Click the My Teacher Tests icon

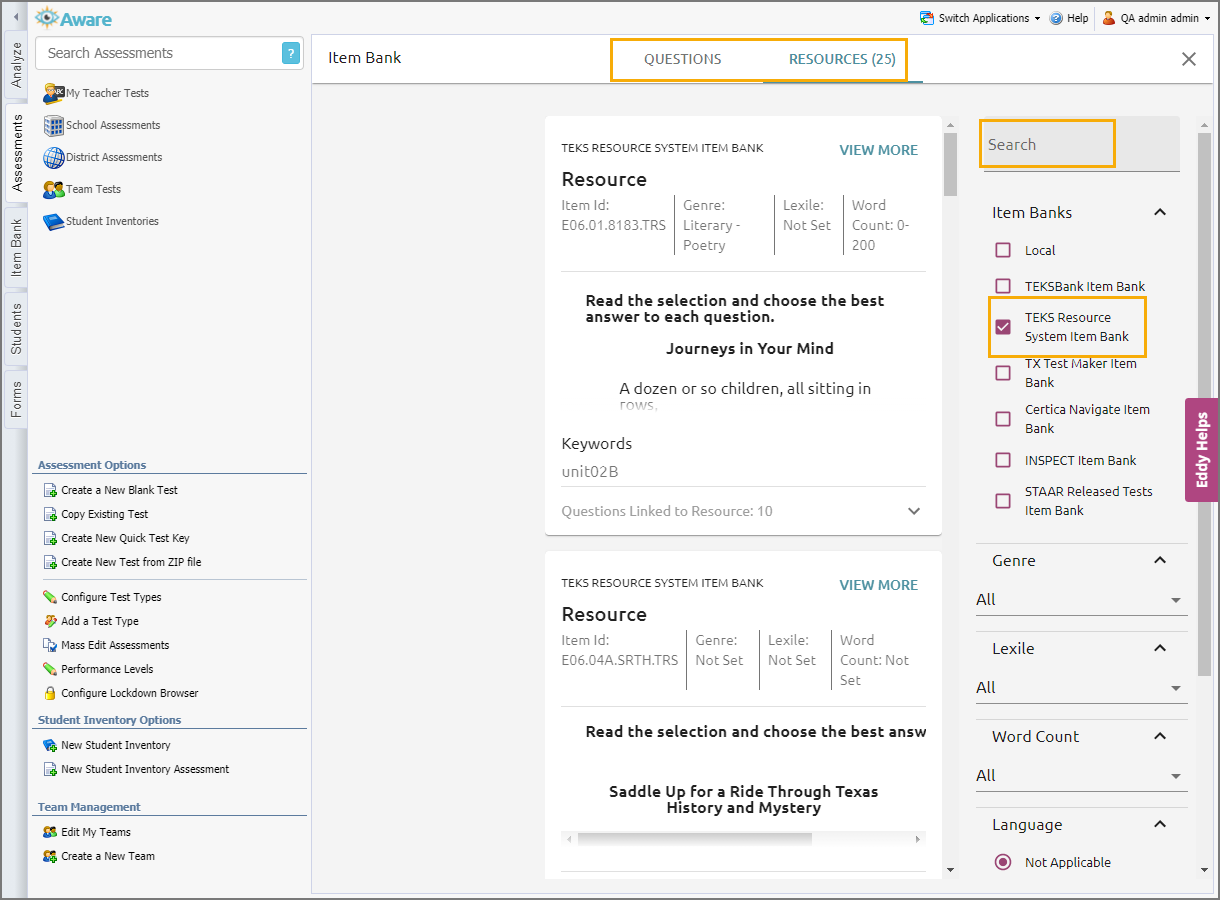tap(53, 93)
